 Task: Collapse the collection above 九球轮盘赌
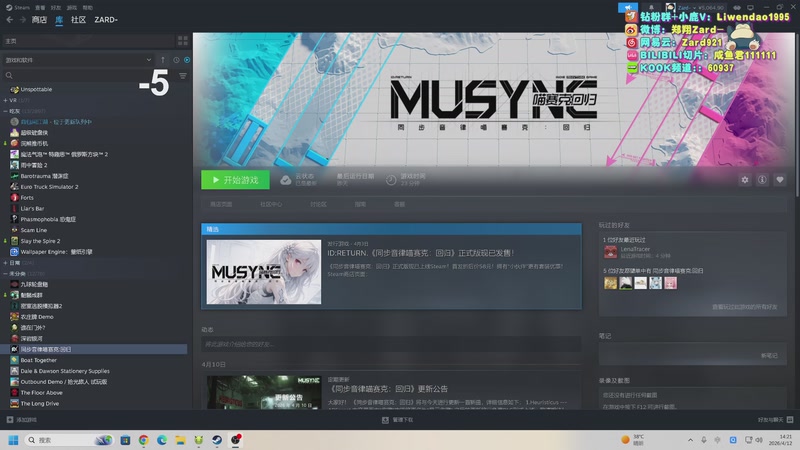click(6, 273)
